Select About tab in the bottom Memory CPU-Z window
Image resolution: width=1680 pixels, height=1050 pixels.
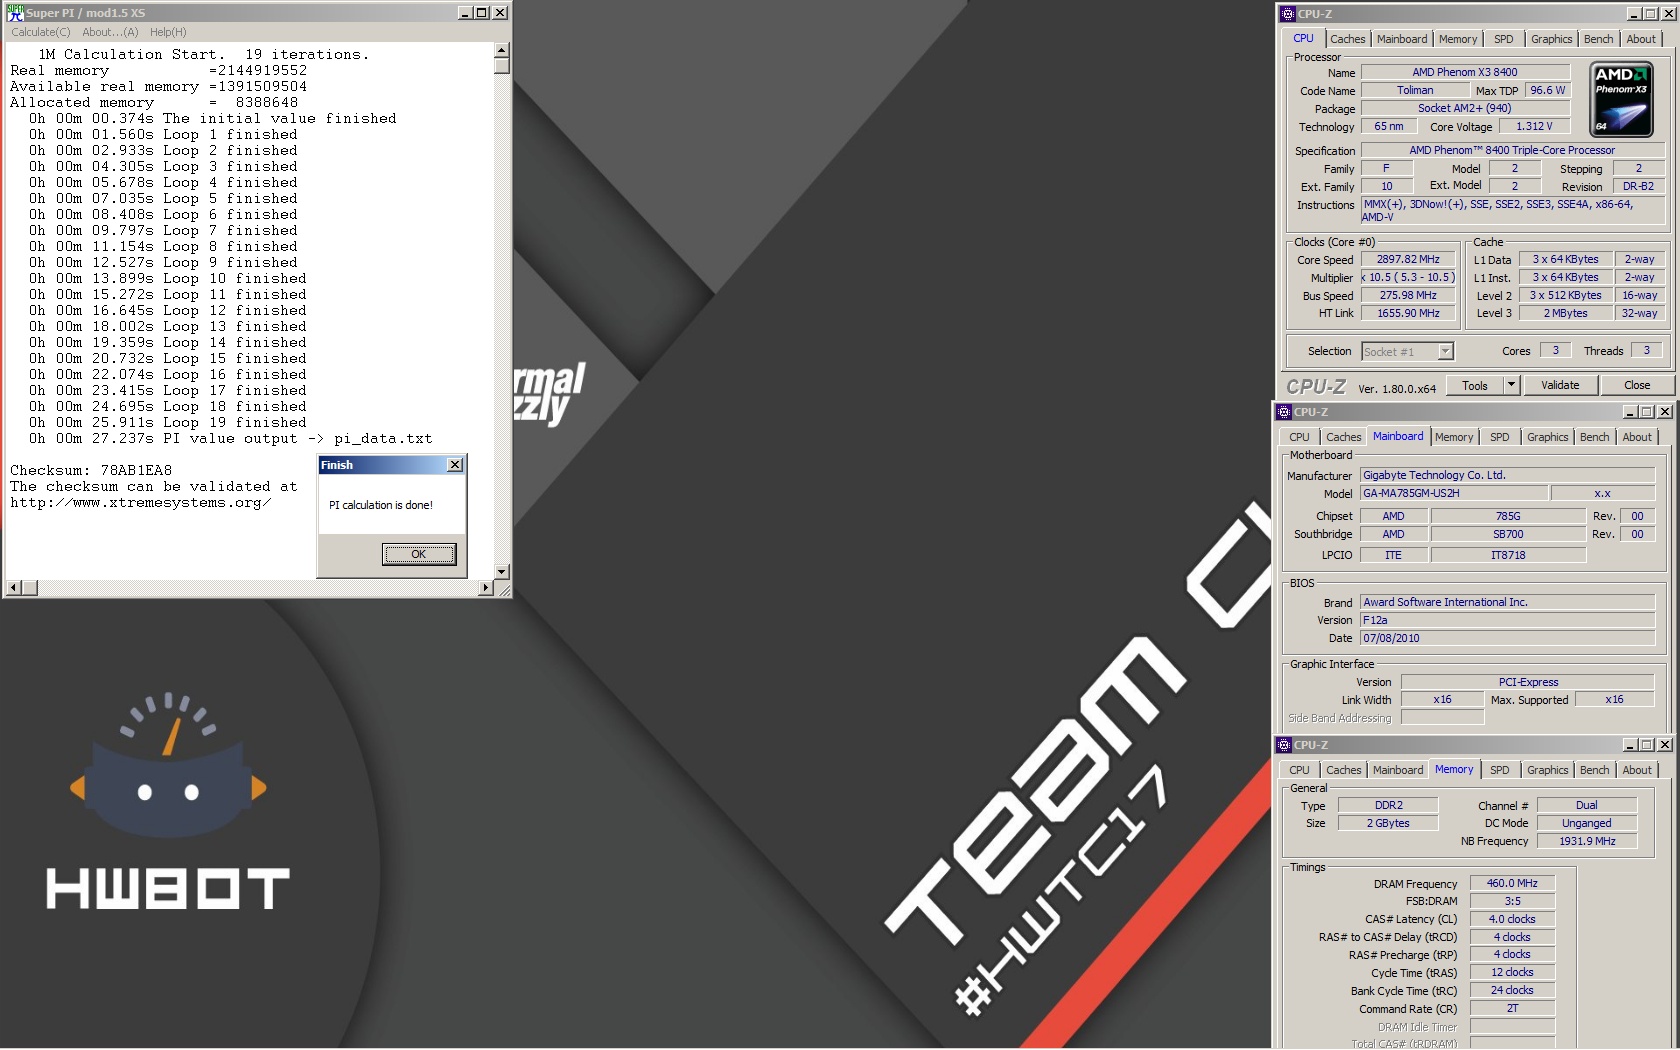click(x=1637, y=770)
